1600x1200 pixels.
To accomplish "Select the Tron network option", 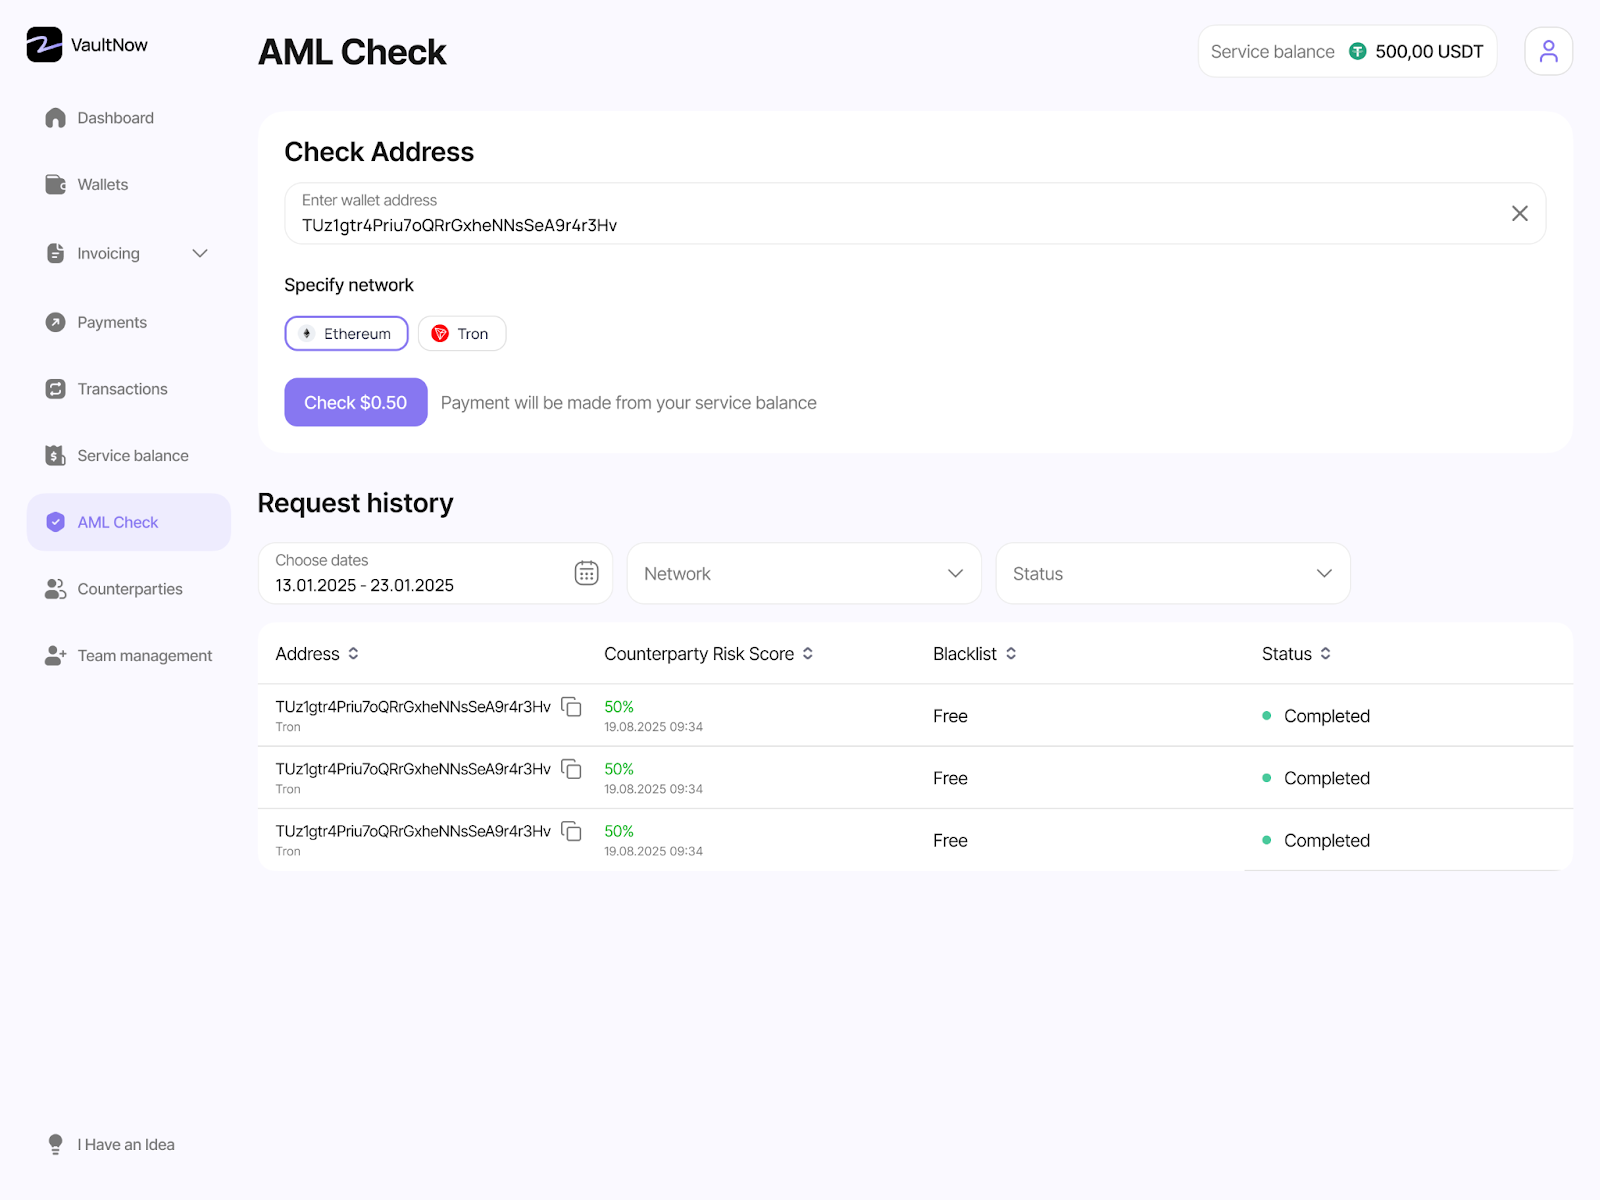I will (461, 334).
